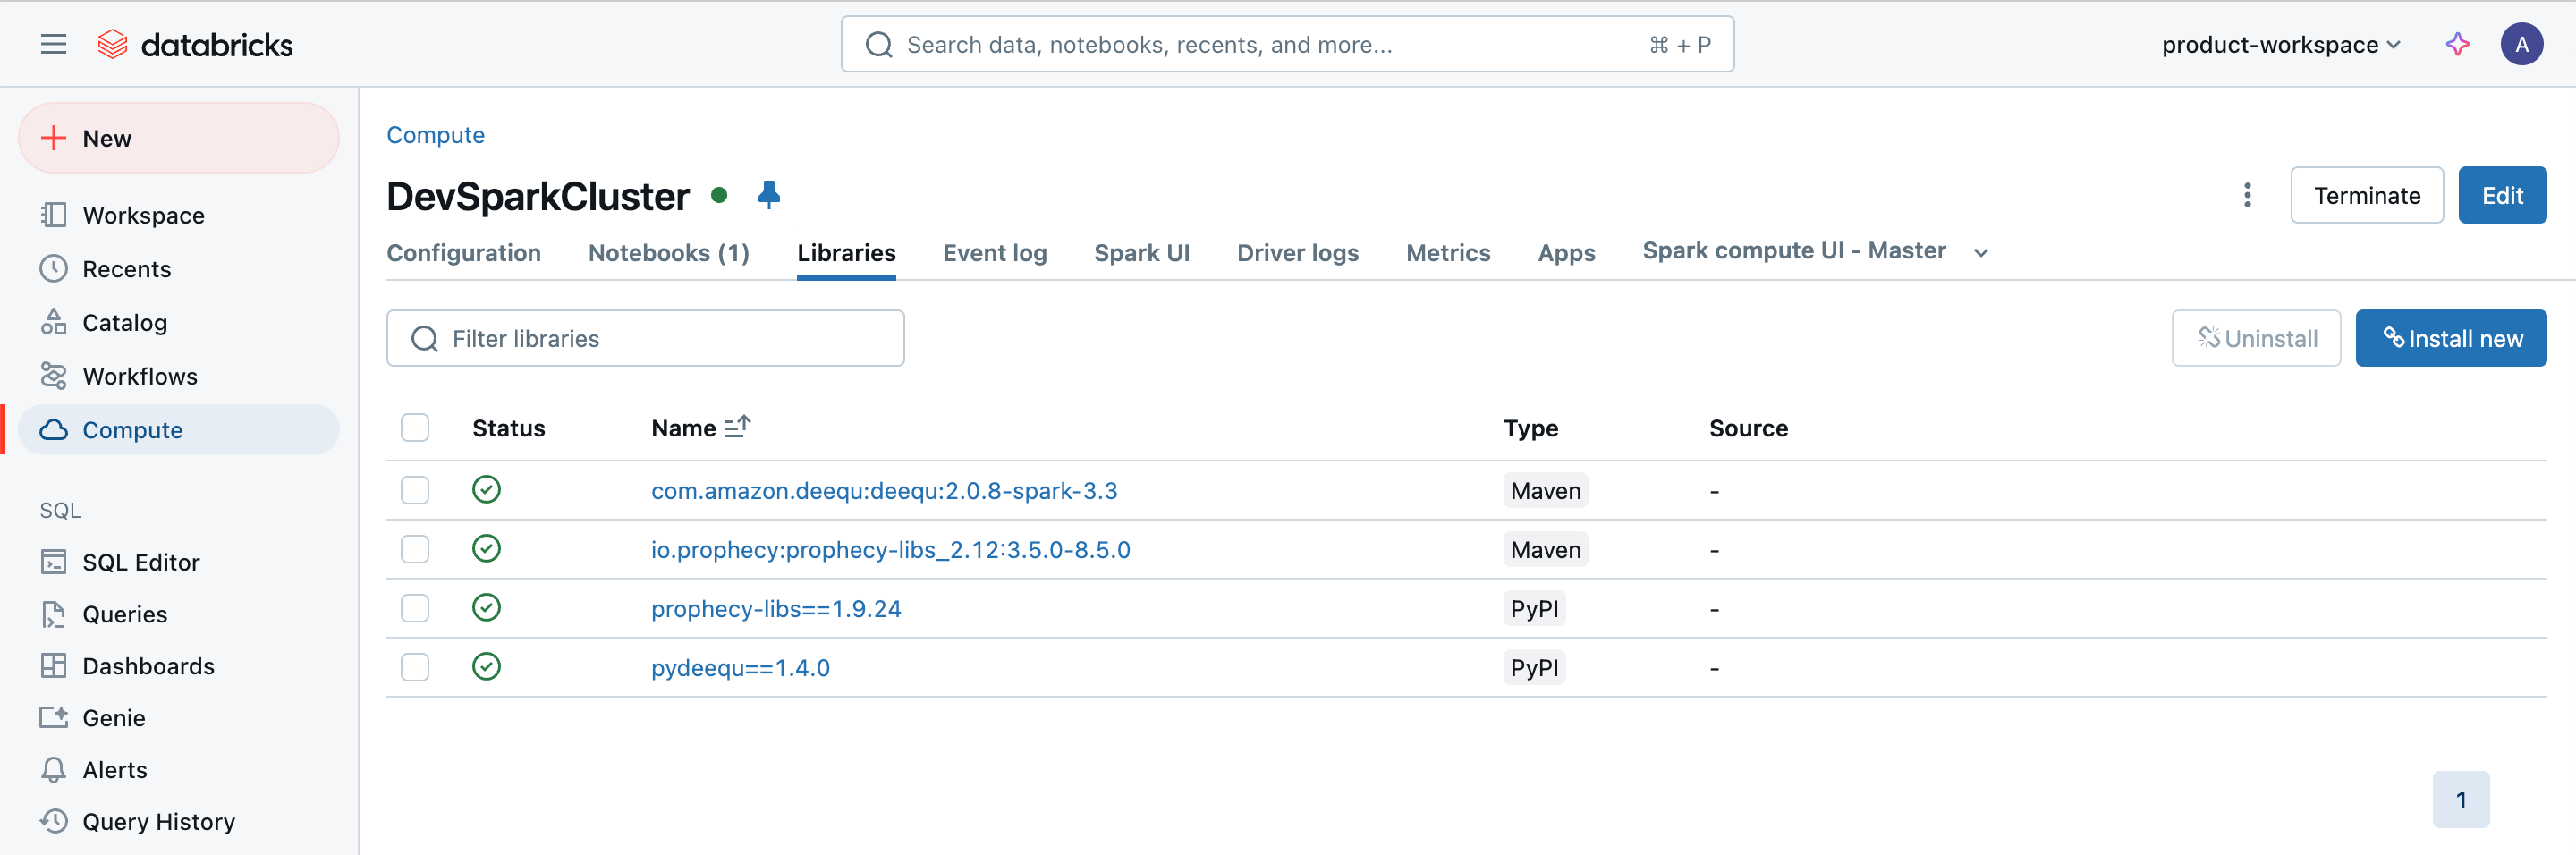Open the Spark UI tab
Viewport: 2576px width, 855px height.
coord(1142,253)
